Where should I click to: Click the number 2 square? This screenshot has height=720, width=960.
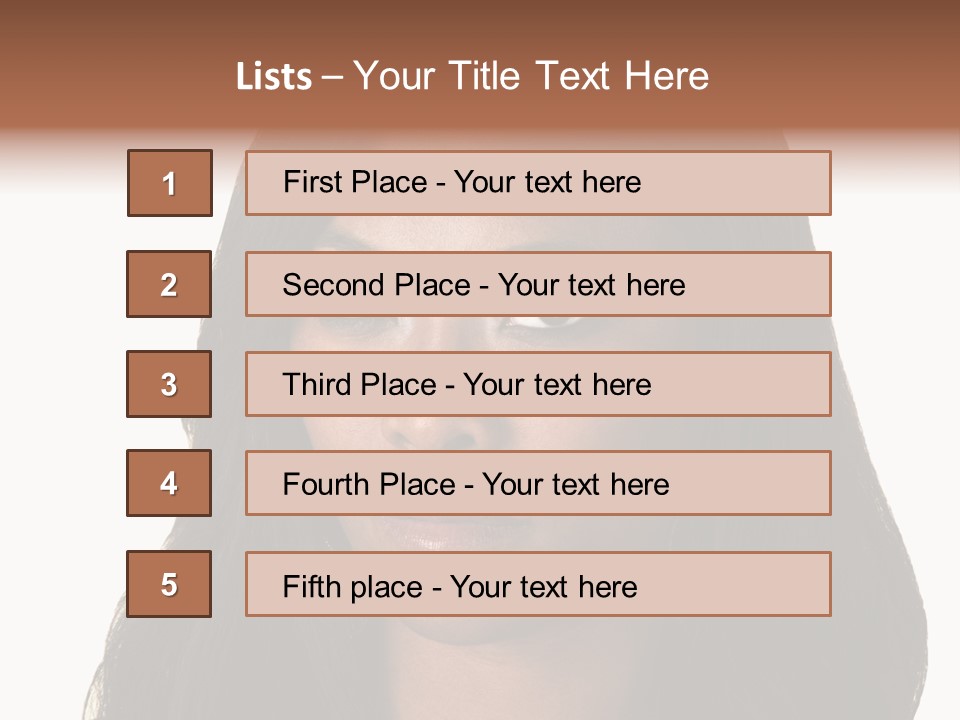coord(169,284)
